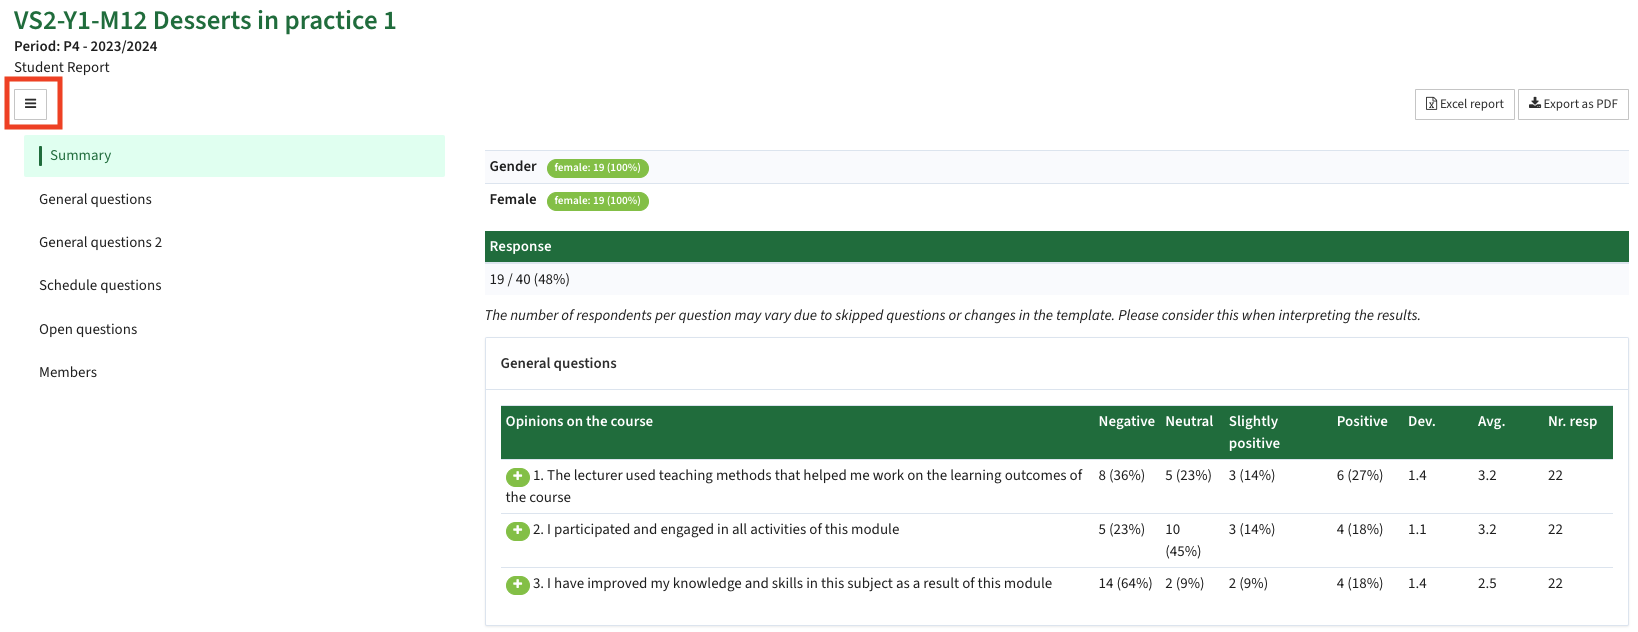
Task: Click the 2 (9%) neutral cell for question 3
Action: [1184, 583]
